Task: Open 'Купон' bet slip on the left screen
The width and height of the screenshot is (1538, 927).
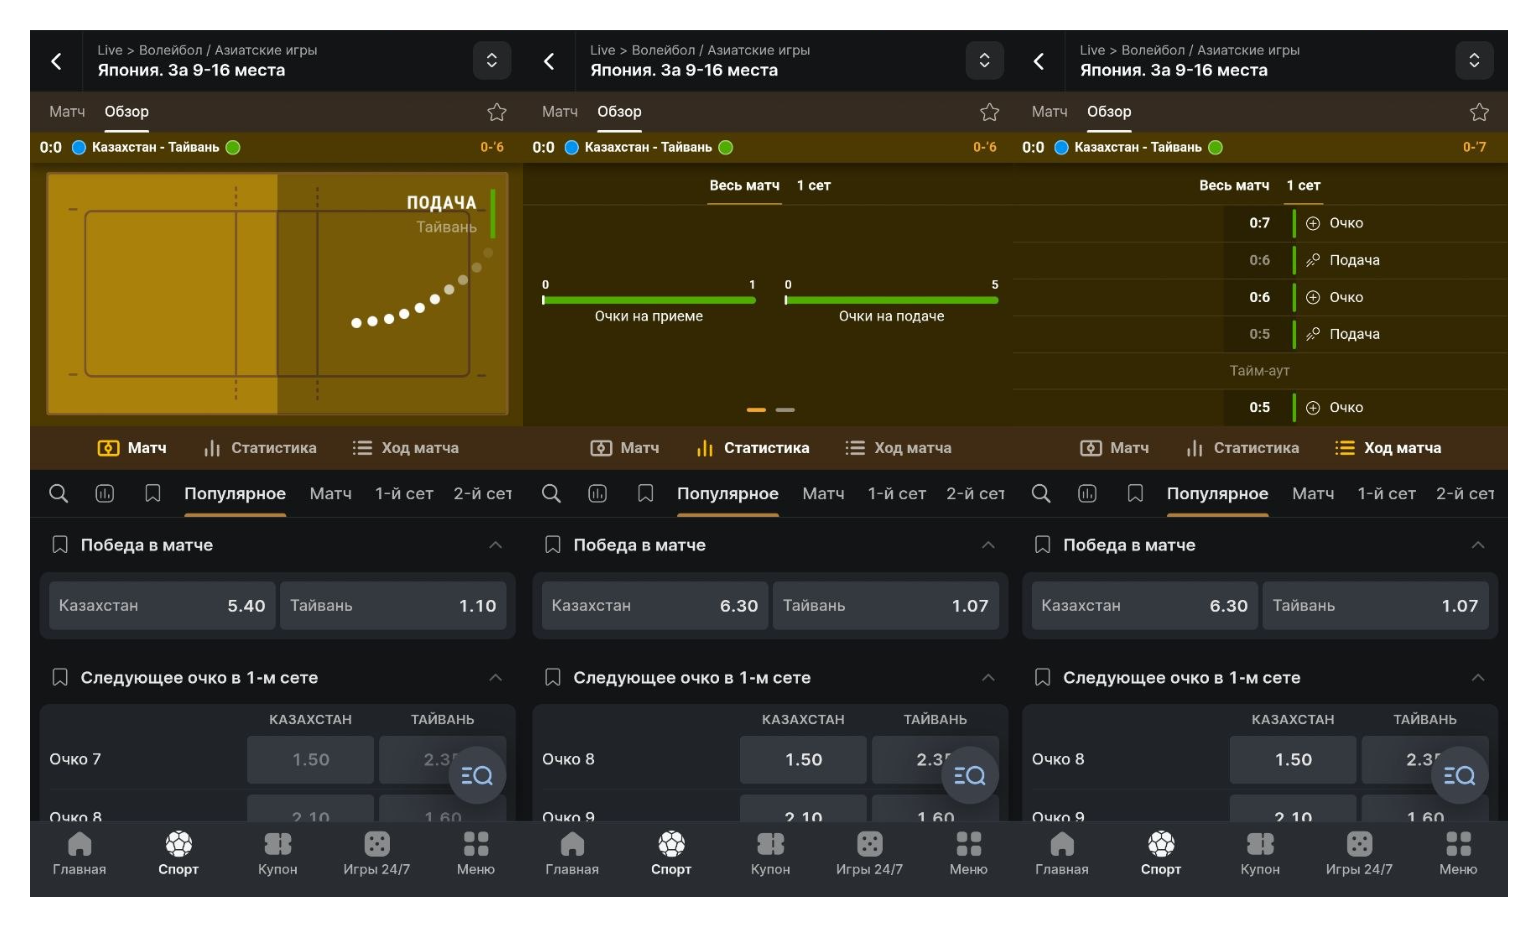Action: [278, 854]
